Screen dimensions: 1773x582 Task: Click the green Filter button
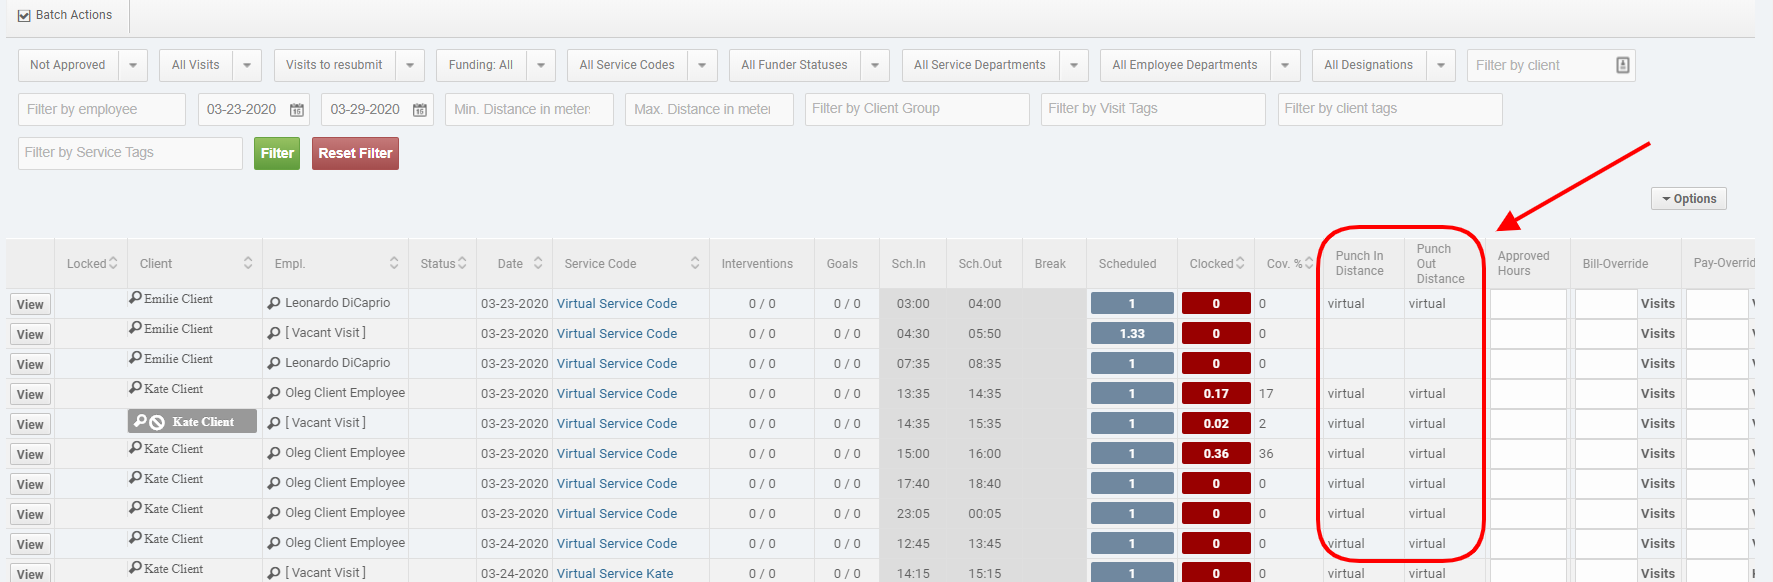pos(277,153)
